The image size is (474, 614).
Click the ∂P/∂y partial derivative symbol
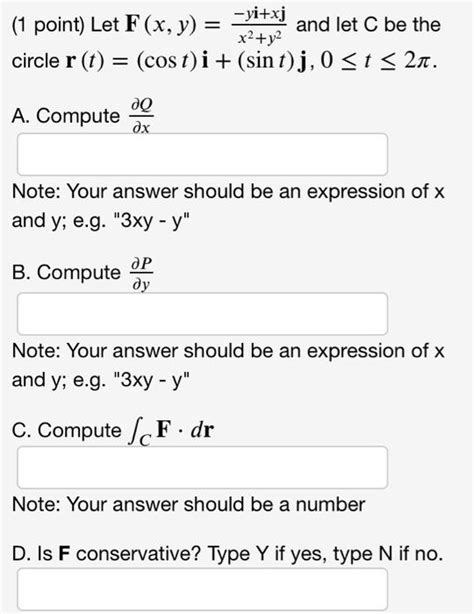point(141,274)
